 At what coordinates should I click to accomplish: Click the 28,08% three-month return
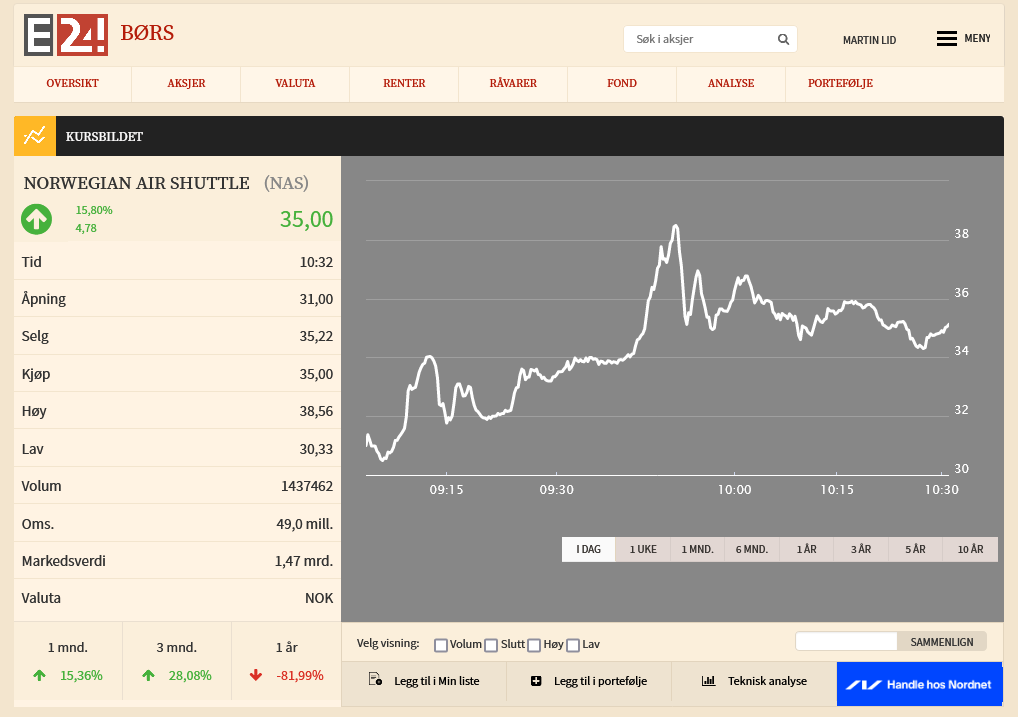(x=190, y=675)
